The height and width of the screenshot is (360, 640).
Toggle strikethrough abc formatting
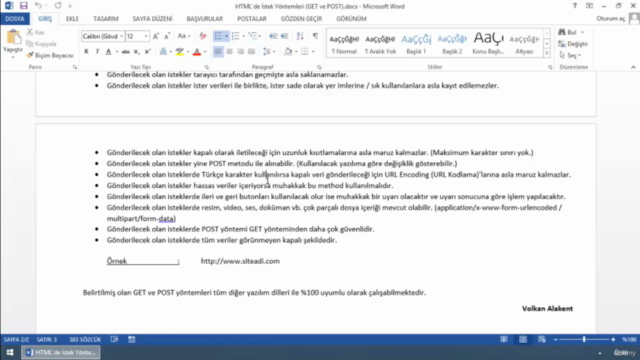(126, 52)
